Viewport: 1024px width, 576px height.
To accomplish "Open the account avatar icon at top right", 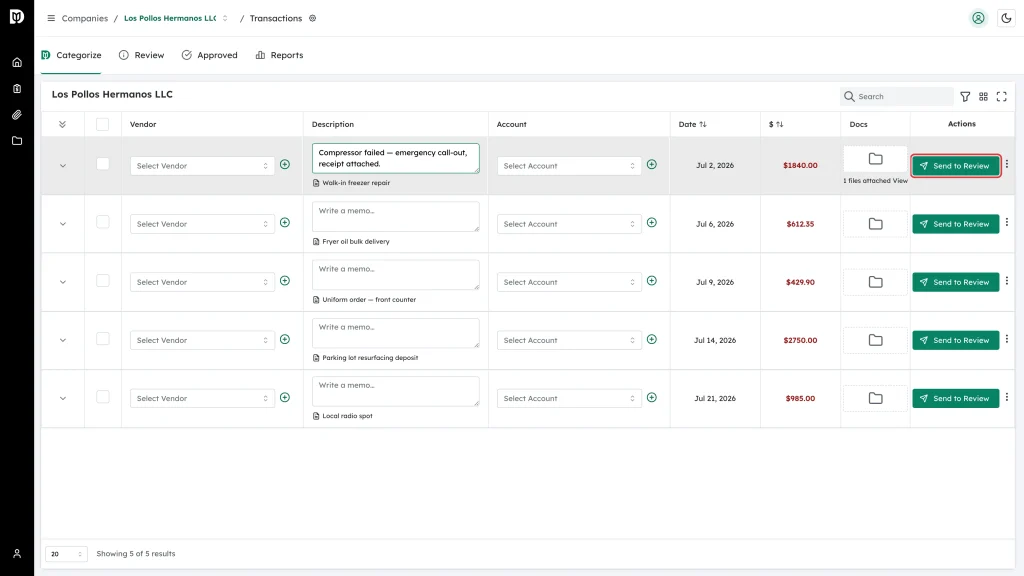I will [x=978, y=18].
